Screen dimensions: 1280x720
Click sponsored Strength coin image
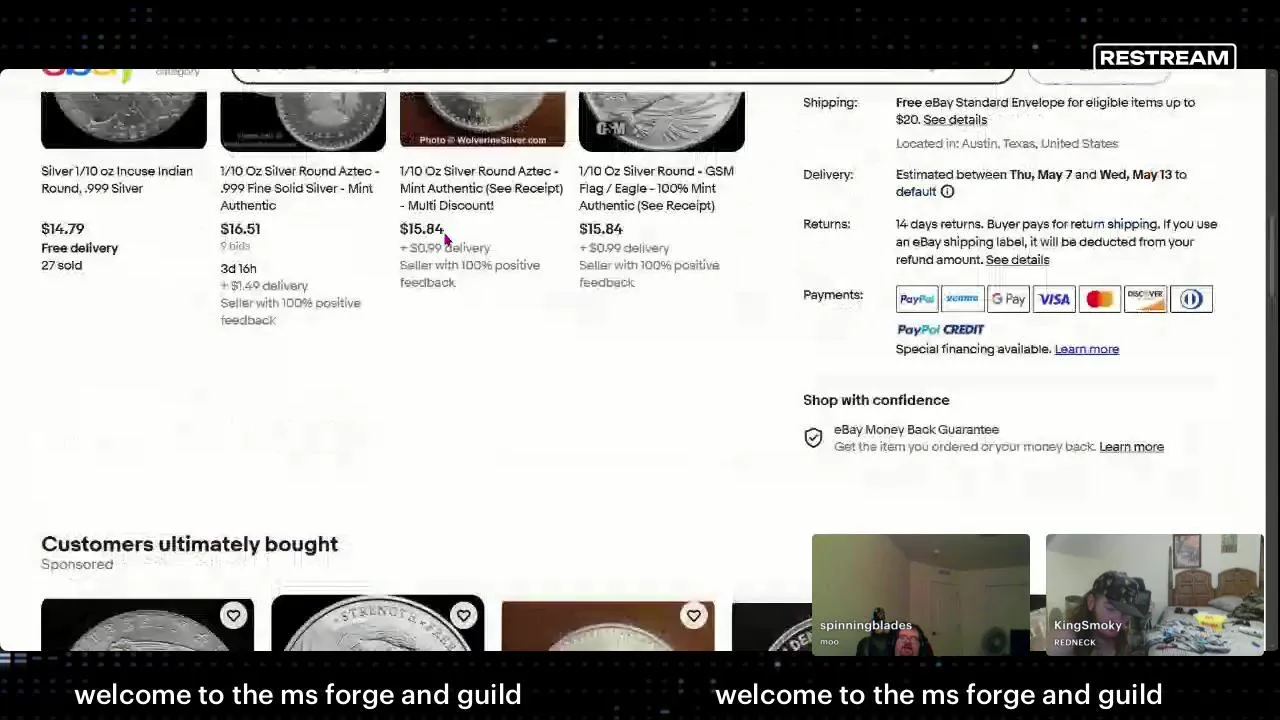click(377, 623)
